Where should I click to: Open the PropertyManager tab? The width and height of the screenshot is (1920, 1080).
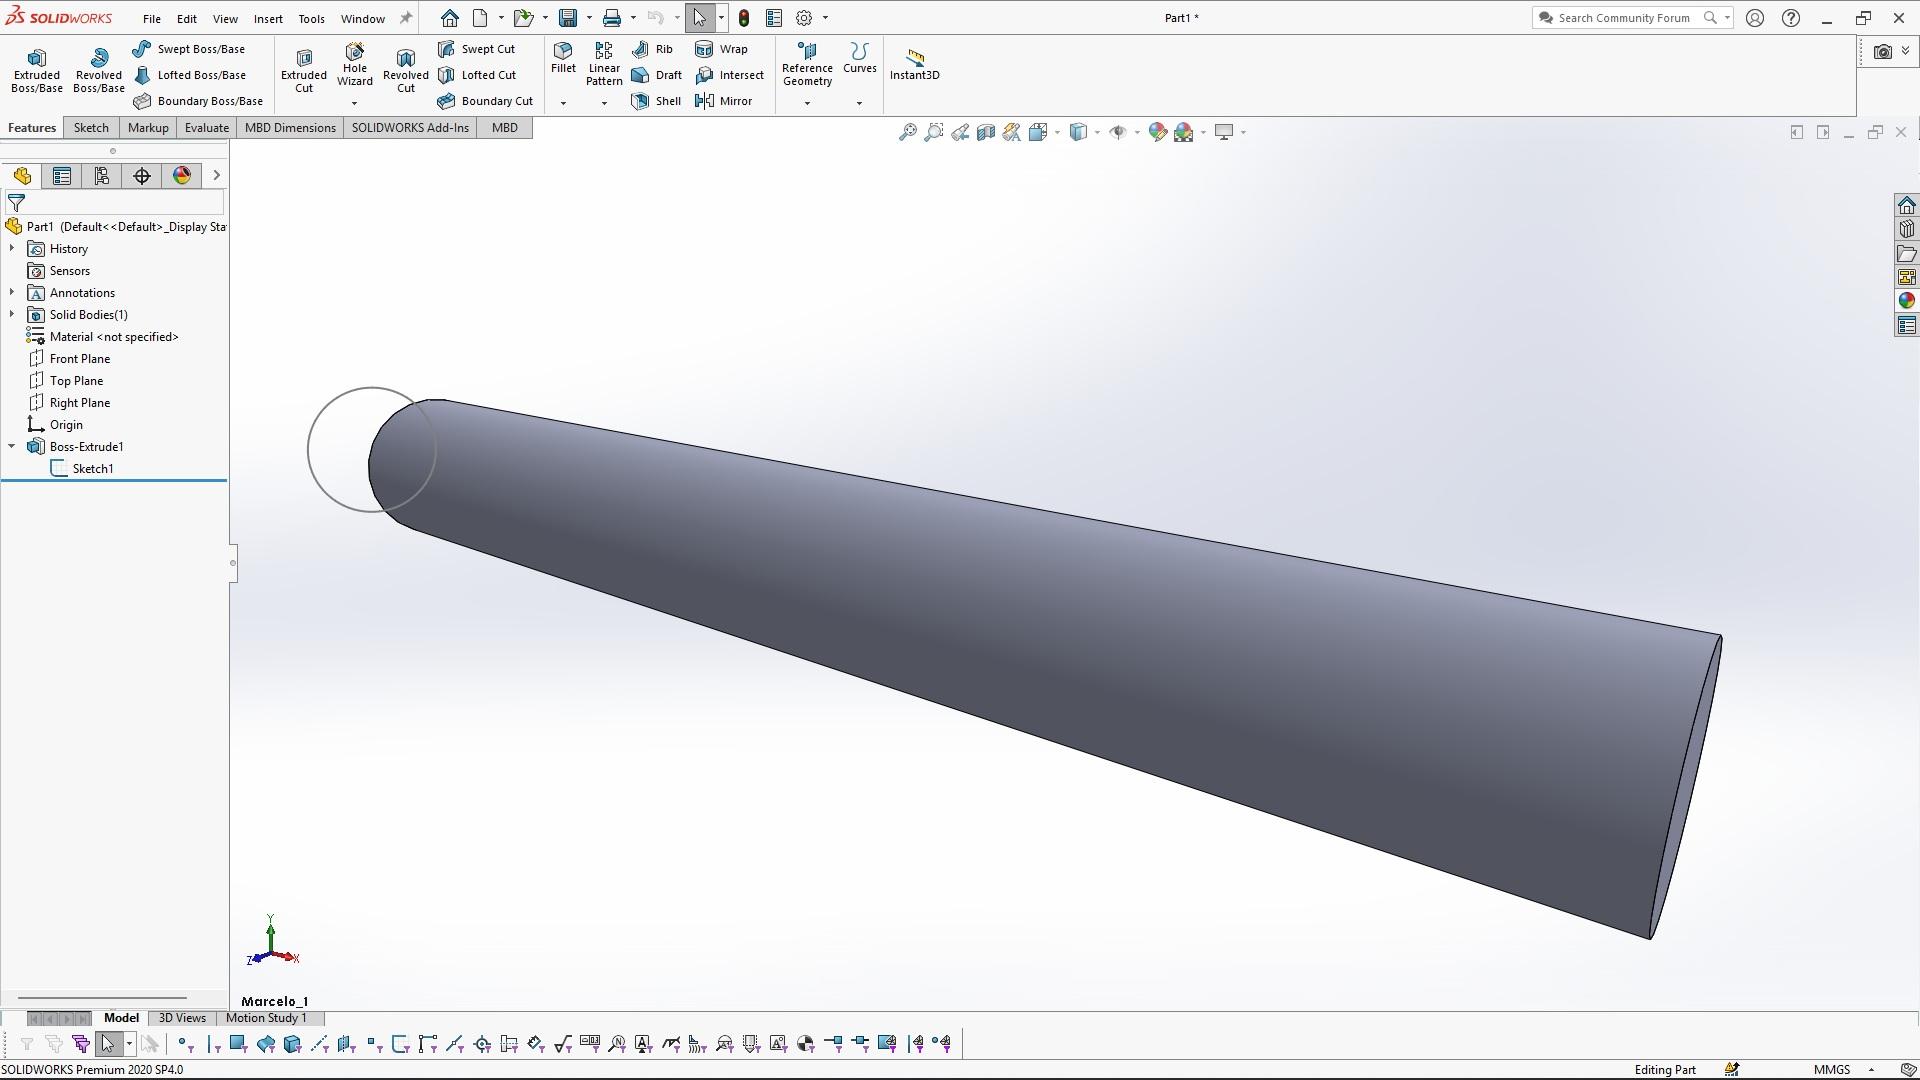(x=62, y=176)
